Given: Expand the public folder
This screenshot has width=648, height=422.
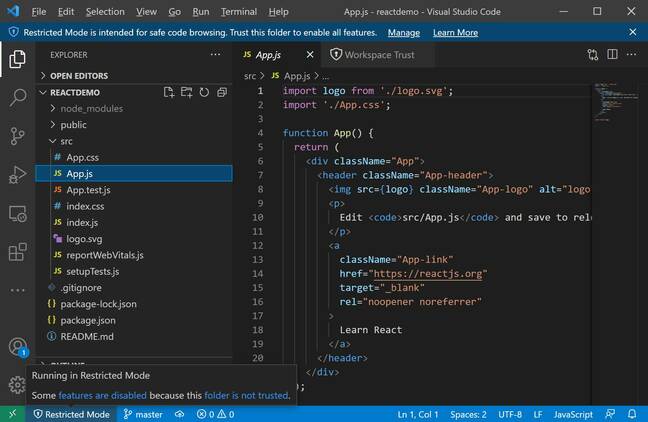Looking at the screenshot, I should click(x=134, y=125).
